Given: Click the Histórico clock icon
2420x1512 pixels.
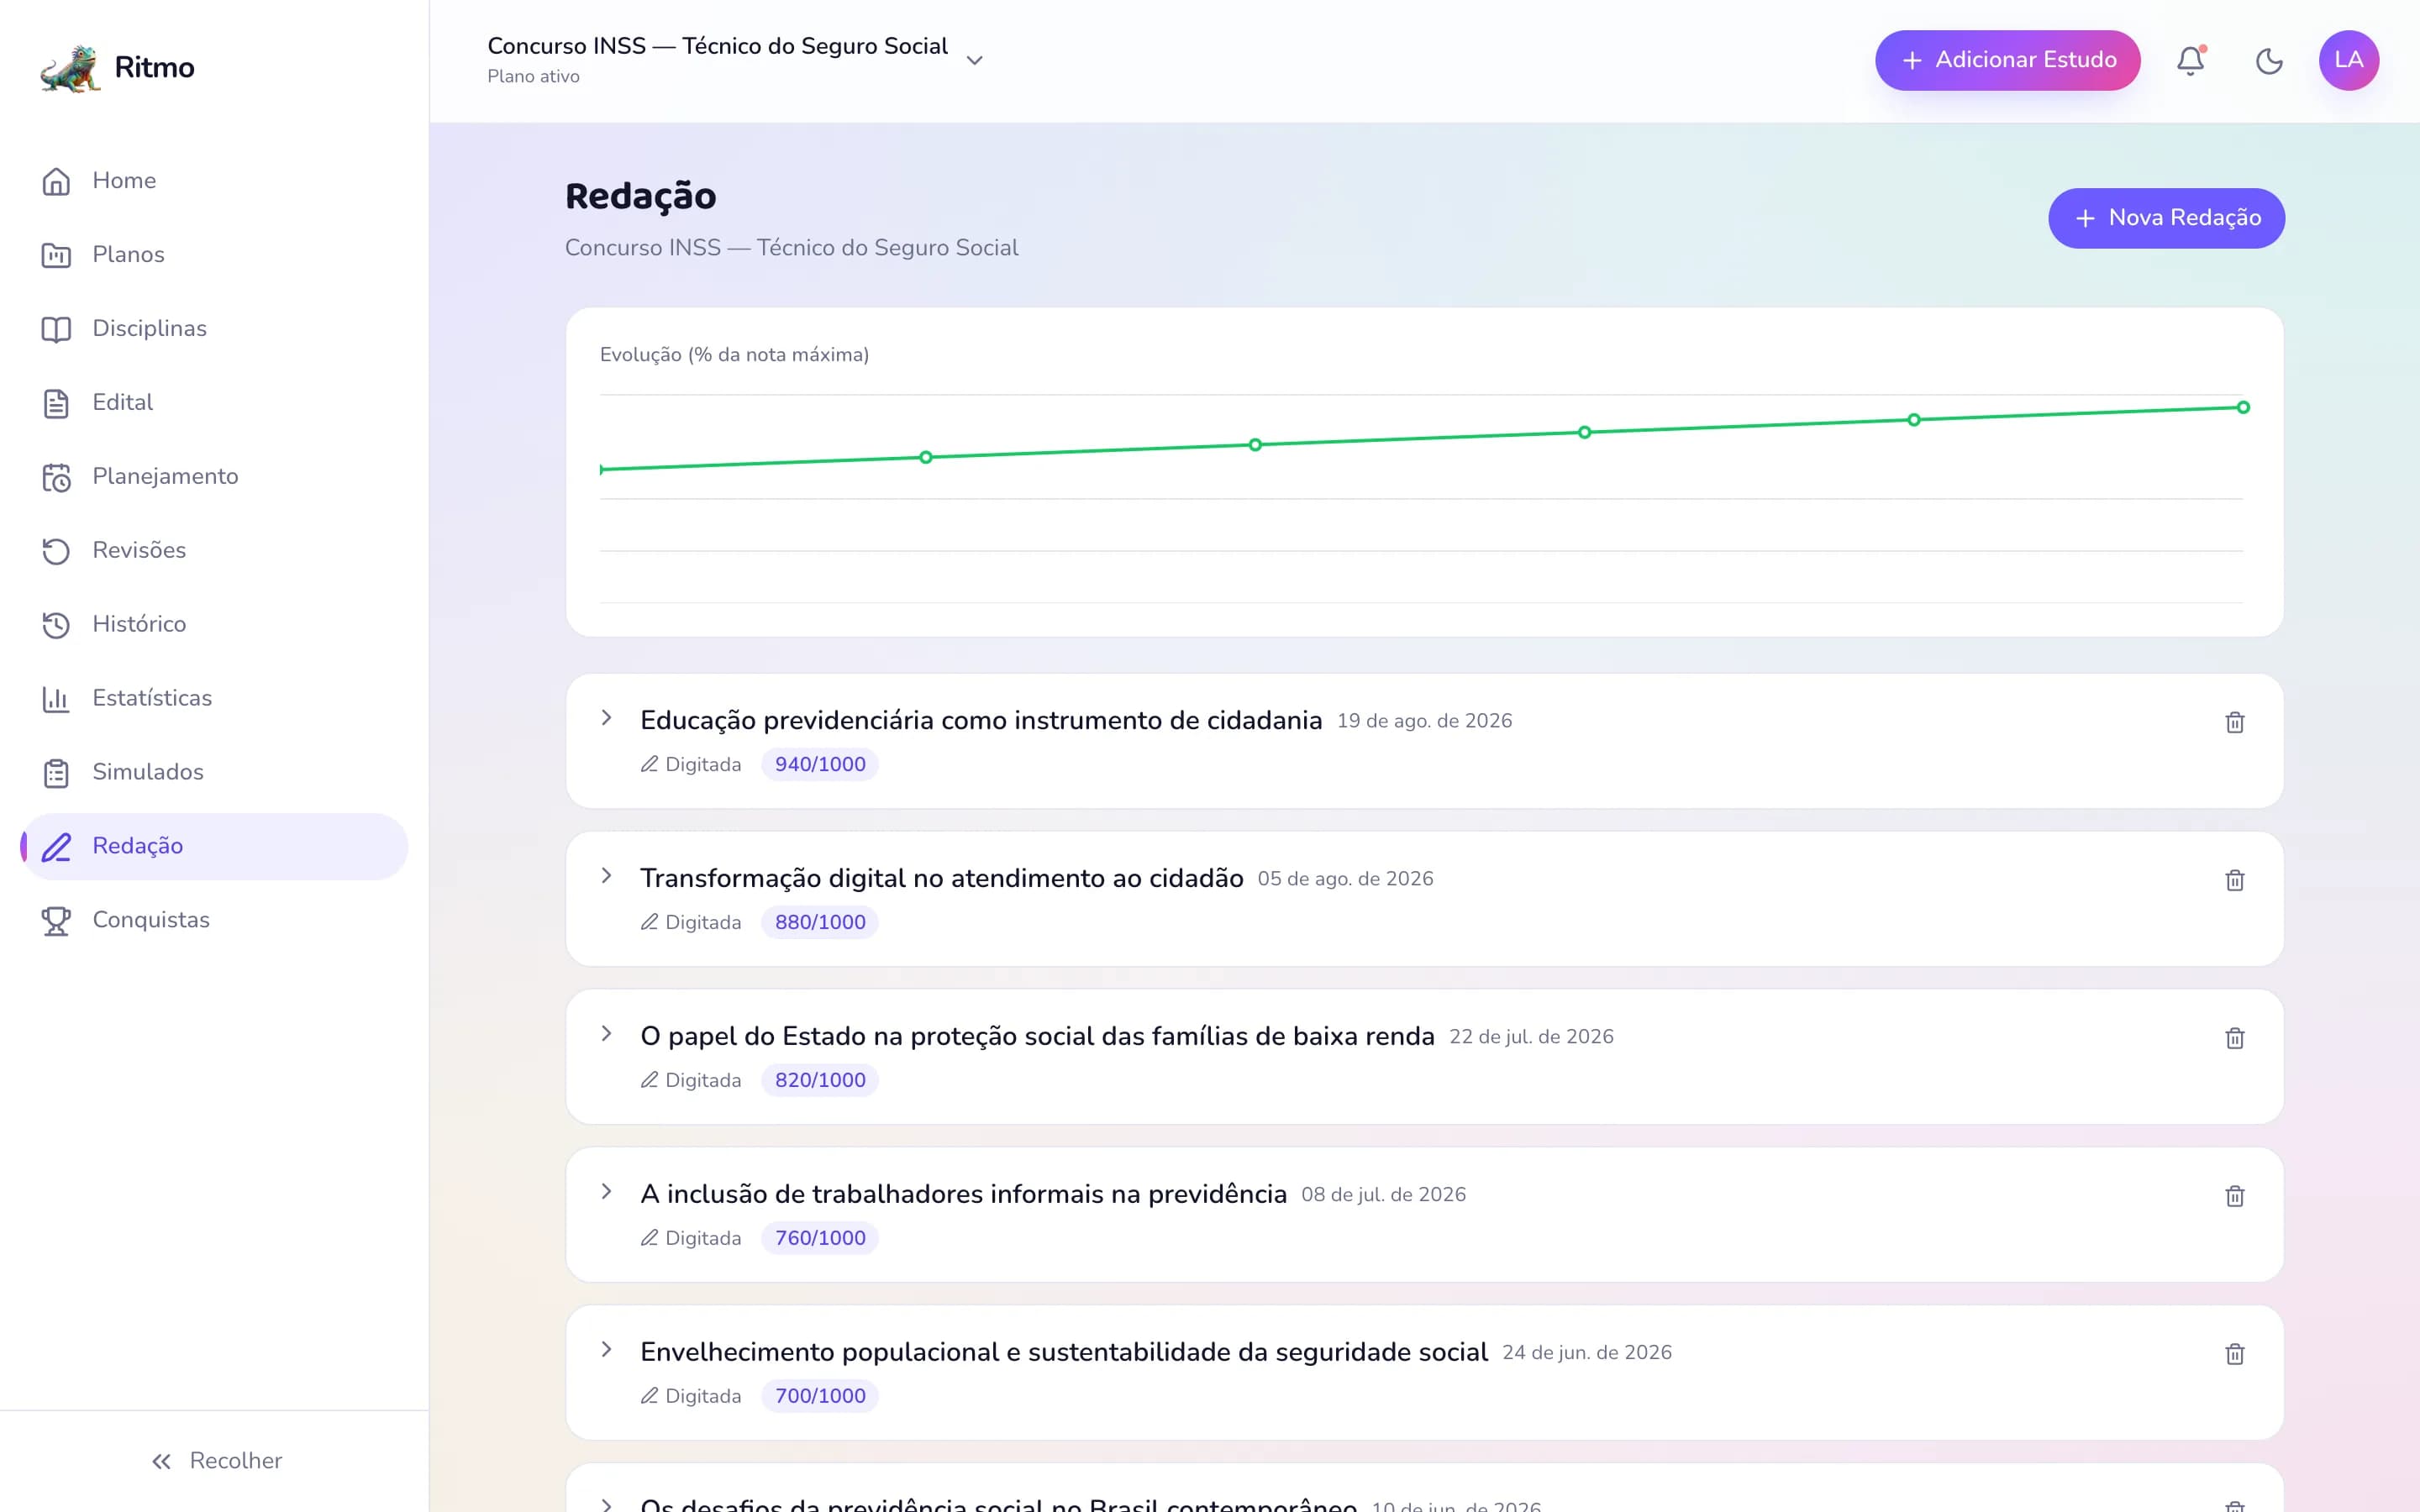Looking at the screenshot, I should coord(56,625).
